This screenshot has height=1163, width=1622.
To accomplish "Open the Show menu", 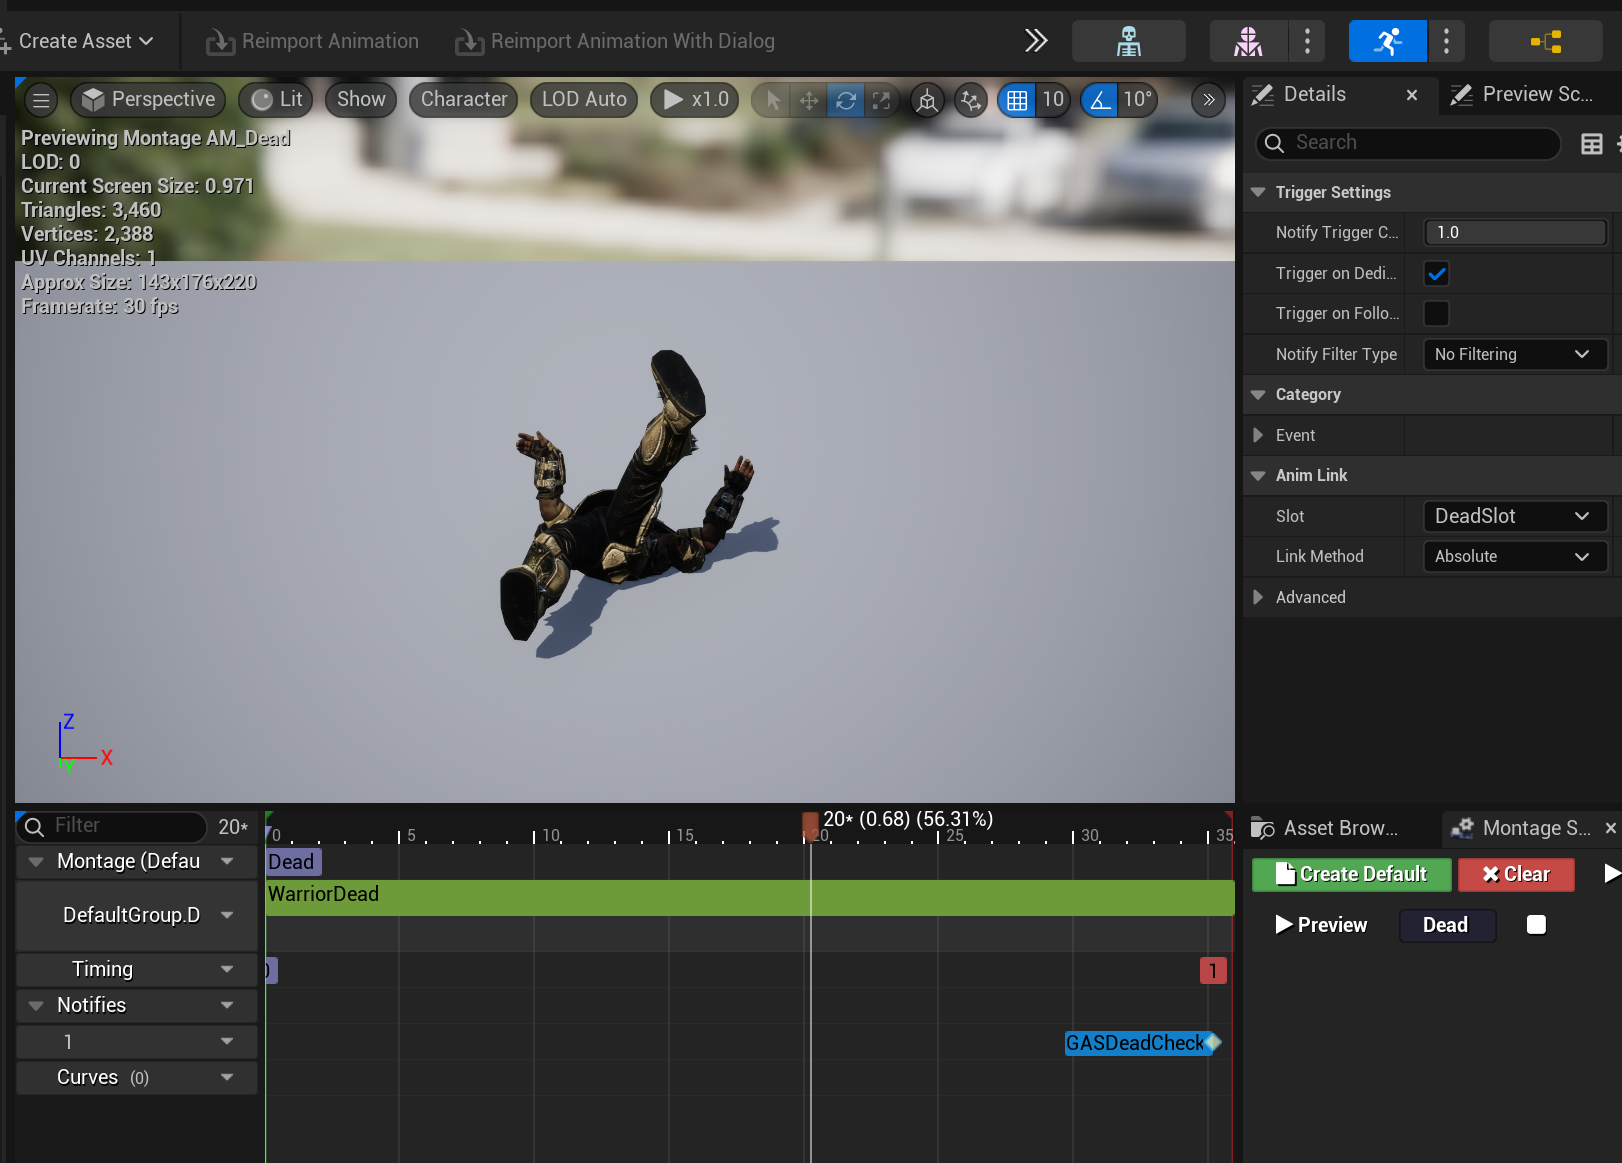I will [x=361, y=100].
